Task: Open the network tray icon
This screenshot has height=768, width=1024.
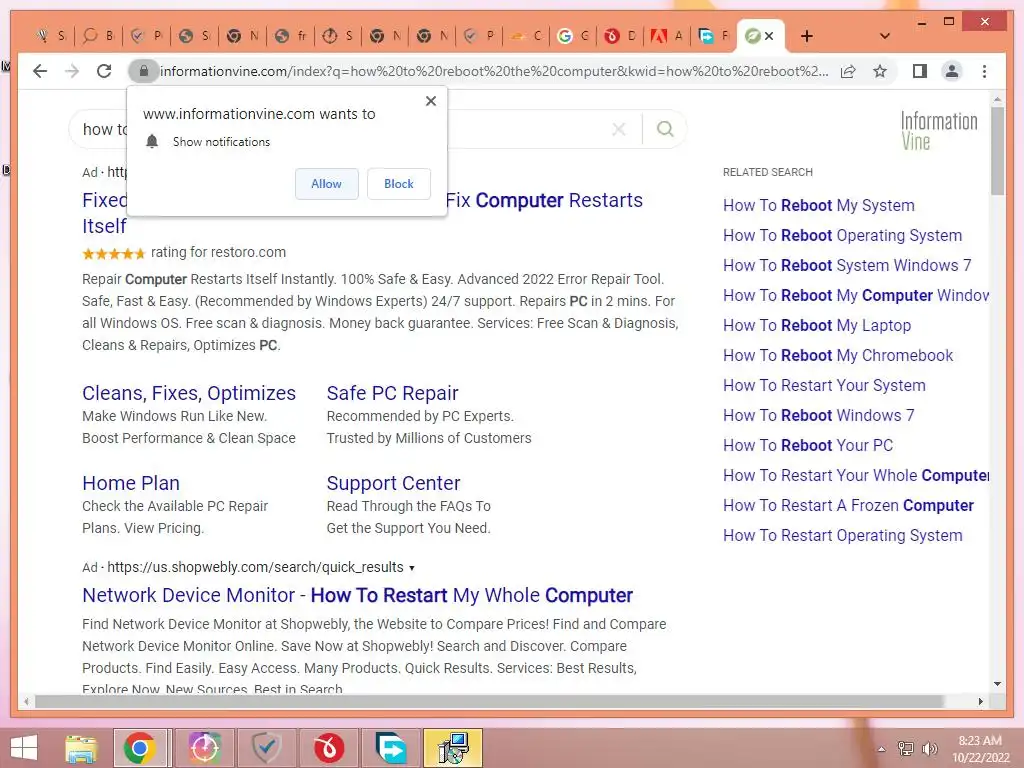Action: click(x=905, y=749)
